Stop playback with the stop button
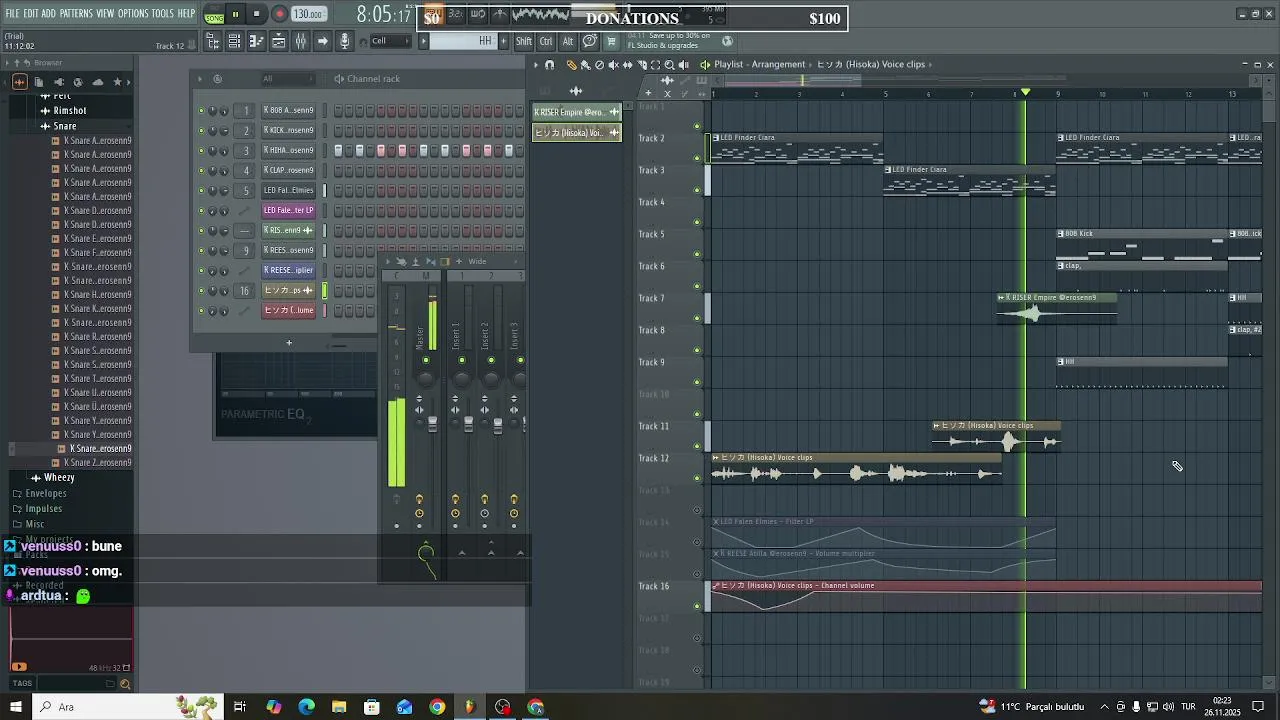This screenshot has height=720, width=1280. pyautogui.click(x=256, y=15)
